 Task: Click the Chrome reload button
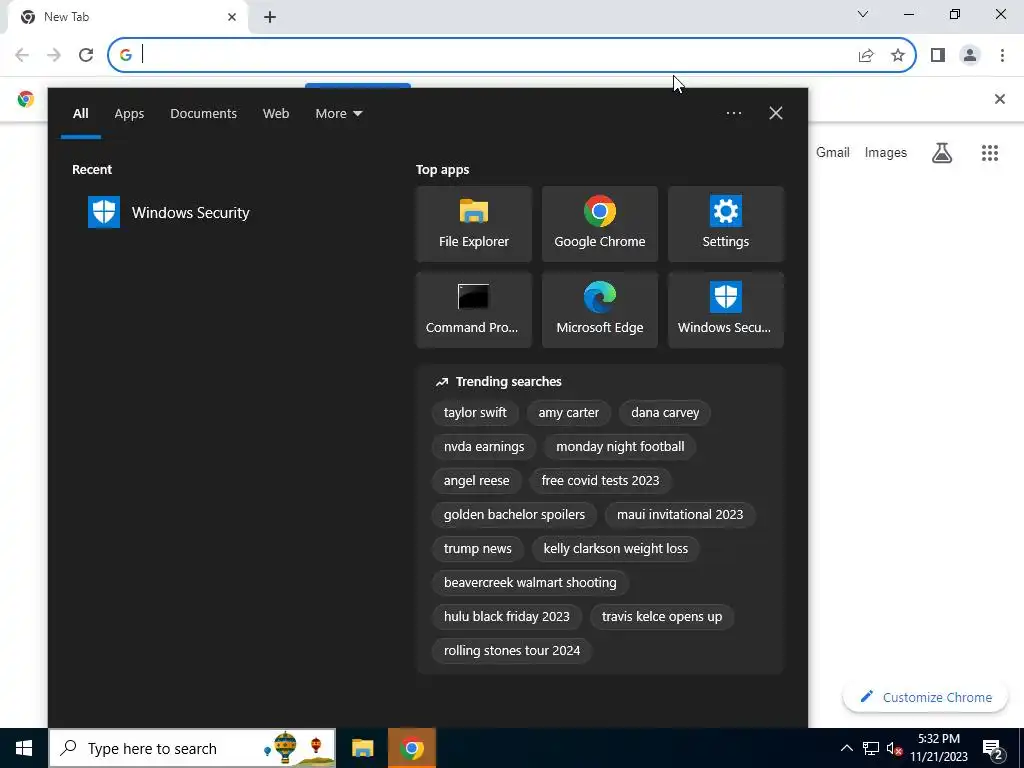(86, 55)
